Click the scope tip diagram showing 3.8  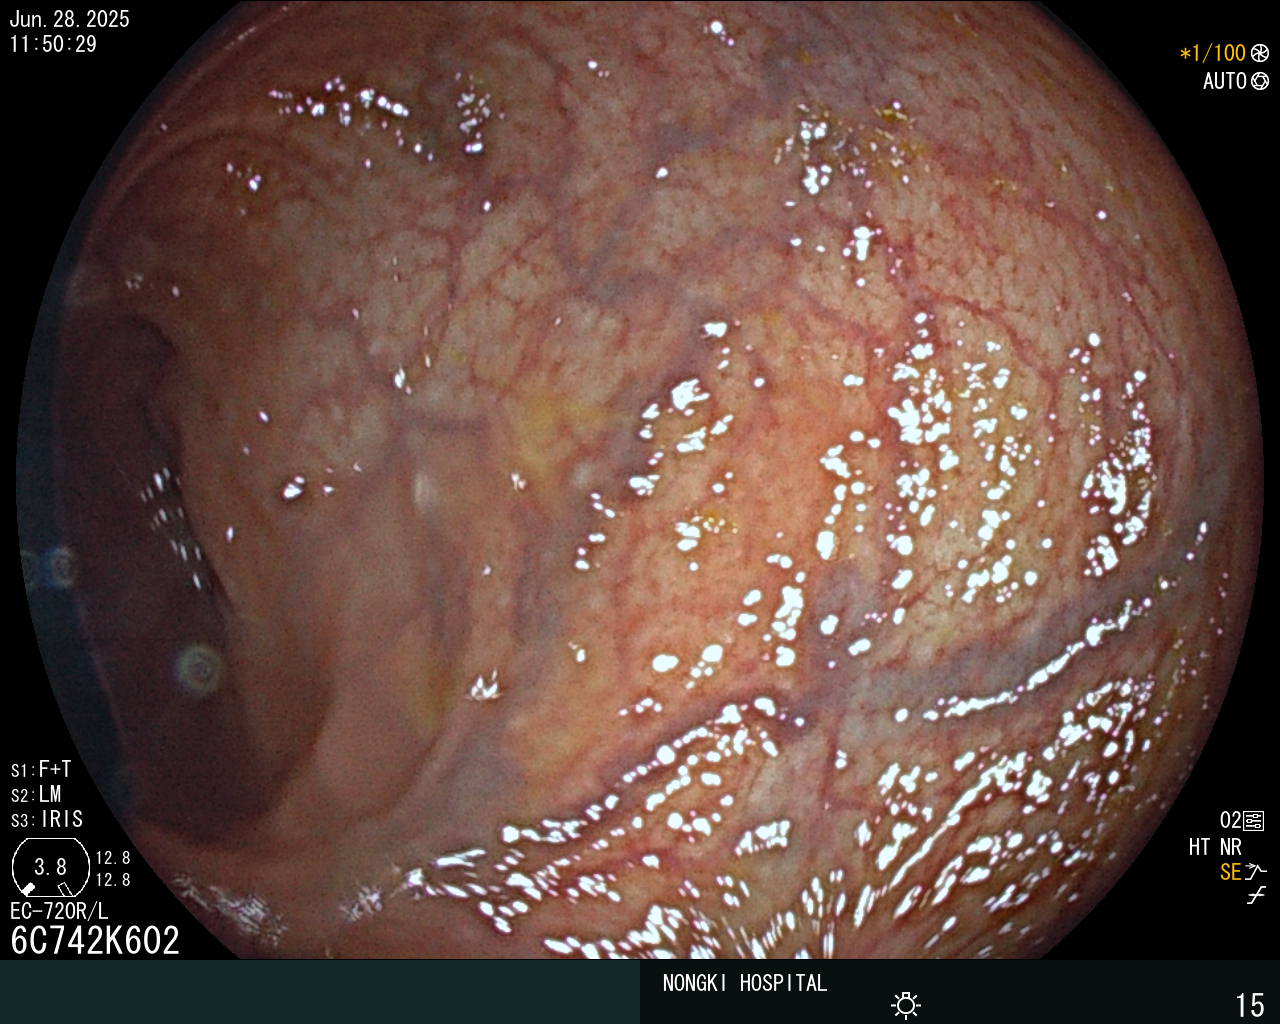50,868
